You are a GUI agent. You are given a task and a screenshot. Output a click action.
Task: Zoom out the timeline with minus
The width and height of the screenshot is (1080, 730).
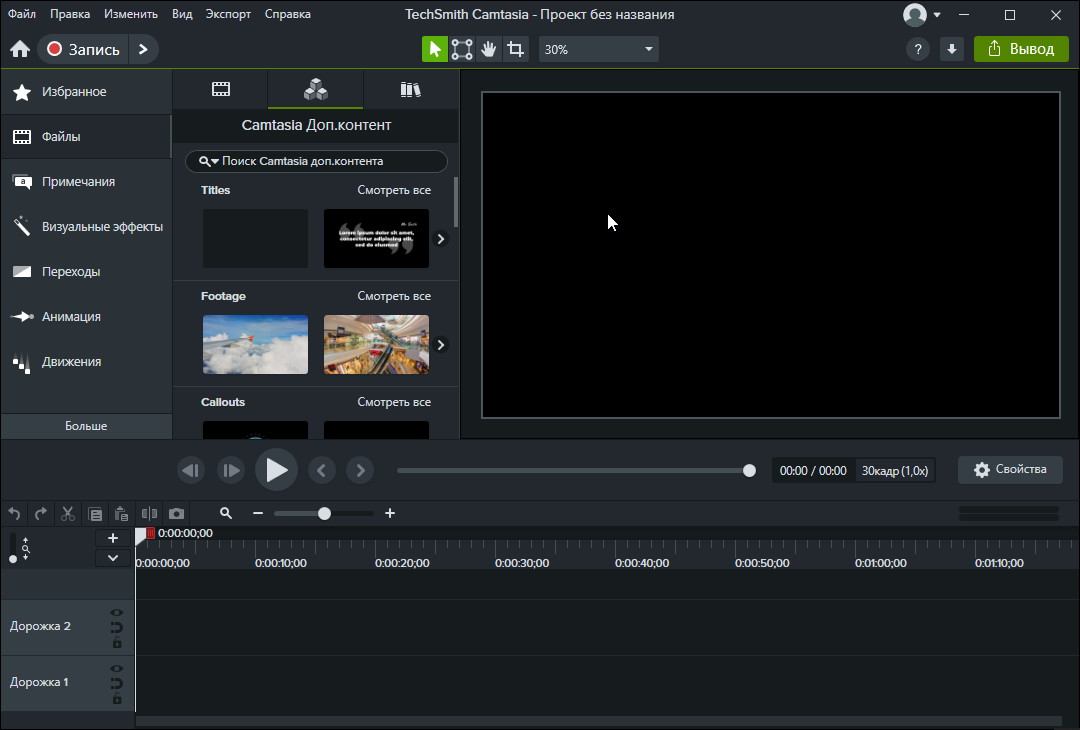(x=258, y=513)
